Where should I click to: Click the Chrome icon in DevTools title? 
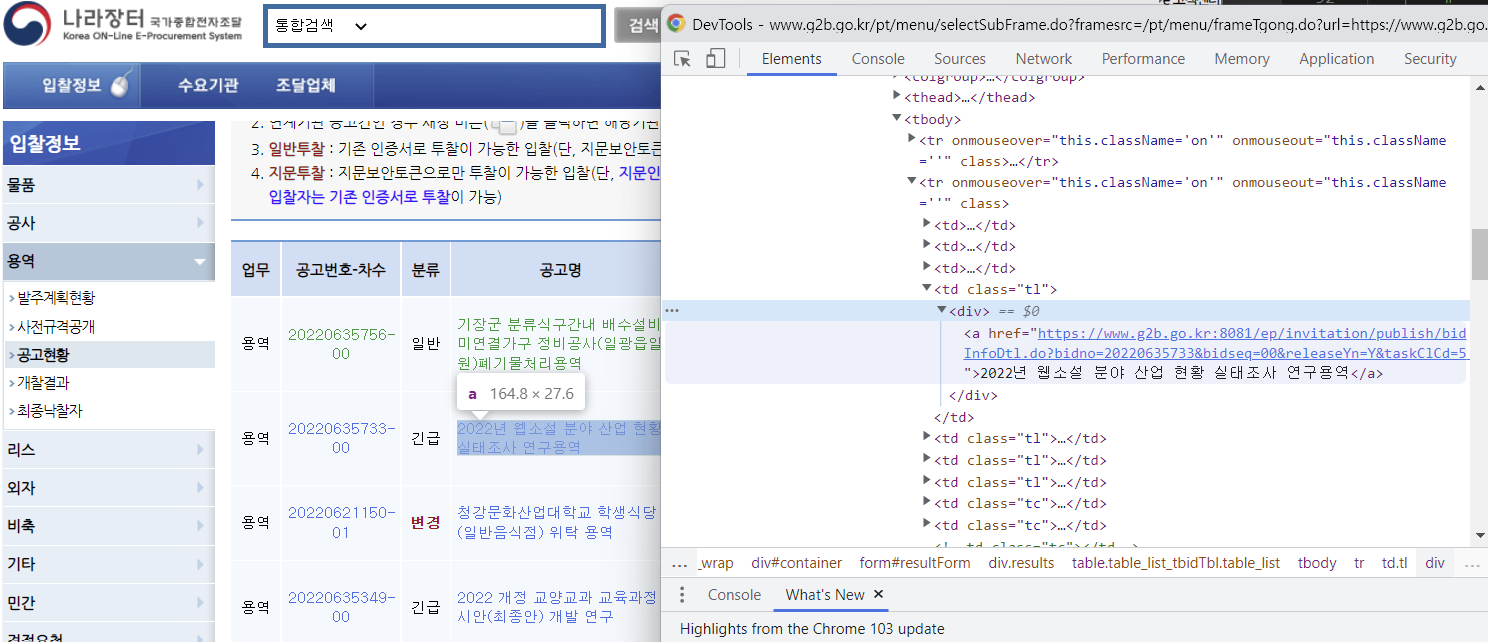(x=676, y=23)
